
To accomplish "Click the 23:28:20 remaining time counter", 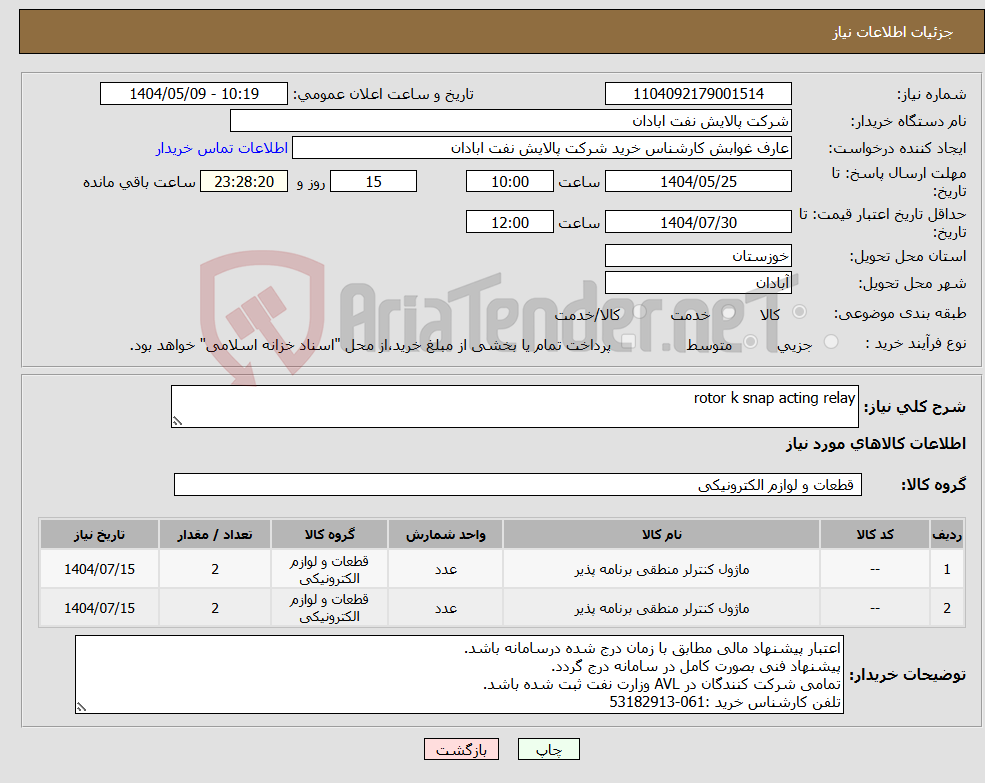I will (242, 181).
